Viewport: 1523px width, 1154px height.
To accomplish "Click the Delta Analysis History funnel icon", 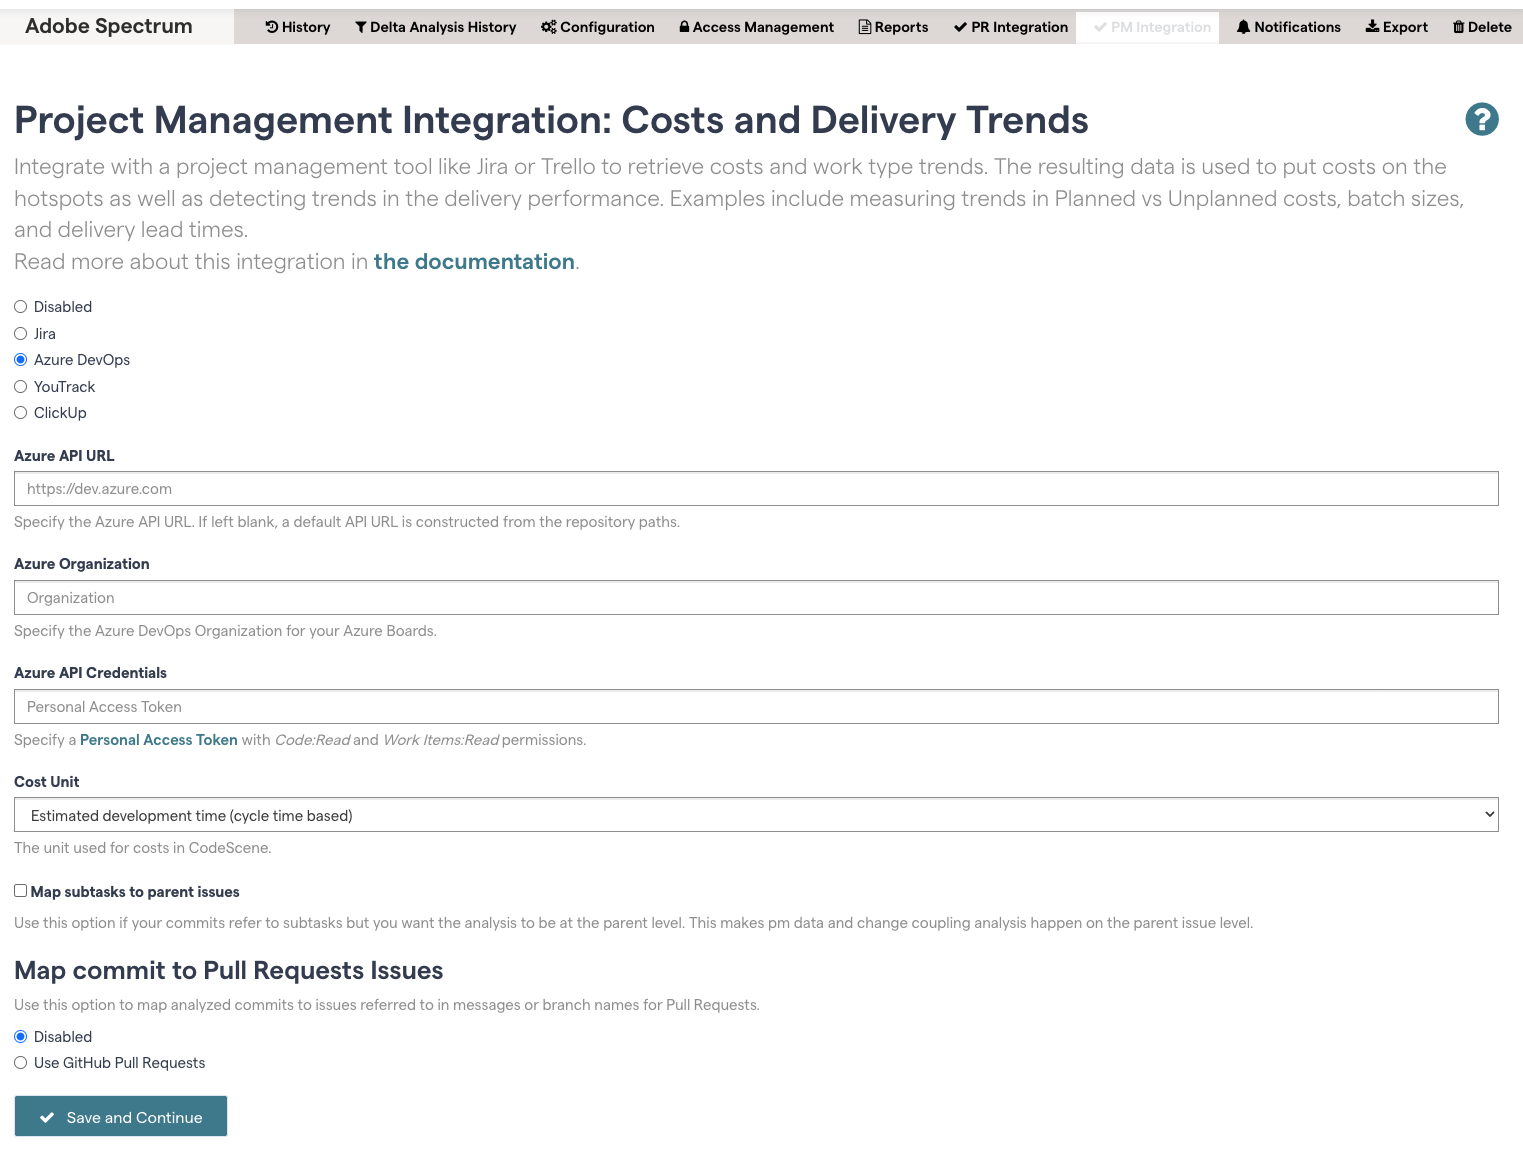I will [x=361, y=27].
